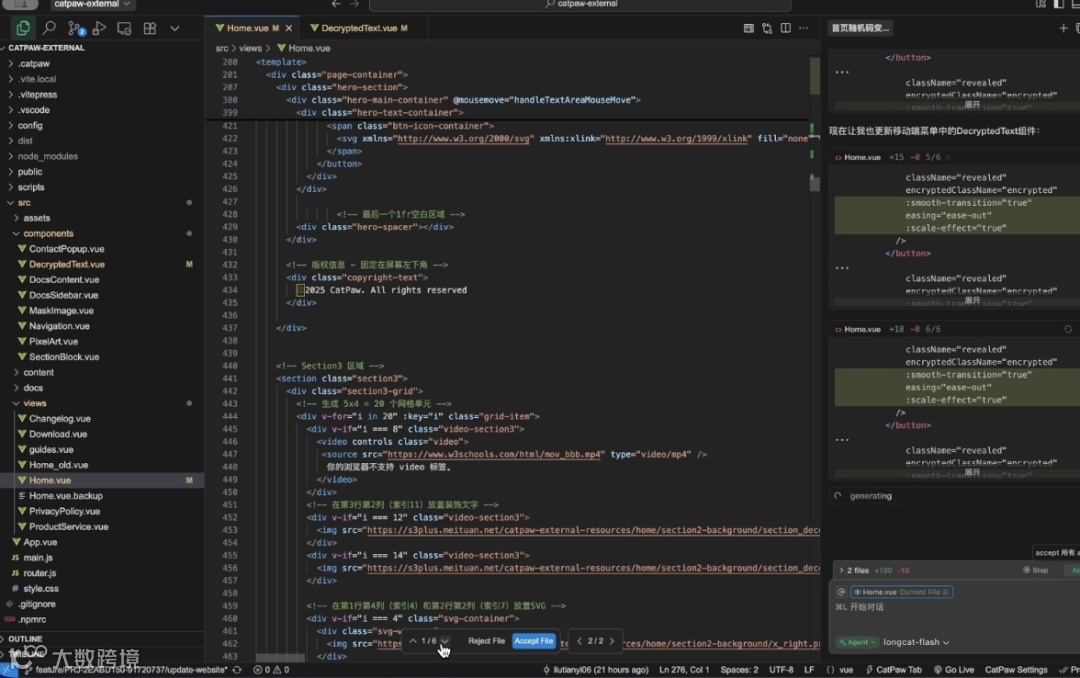Open the Agent mode dropdown
Screen dimensions: 1080x678
(x=857, y=642)
